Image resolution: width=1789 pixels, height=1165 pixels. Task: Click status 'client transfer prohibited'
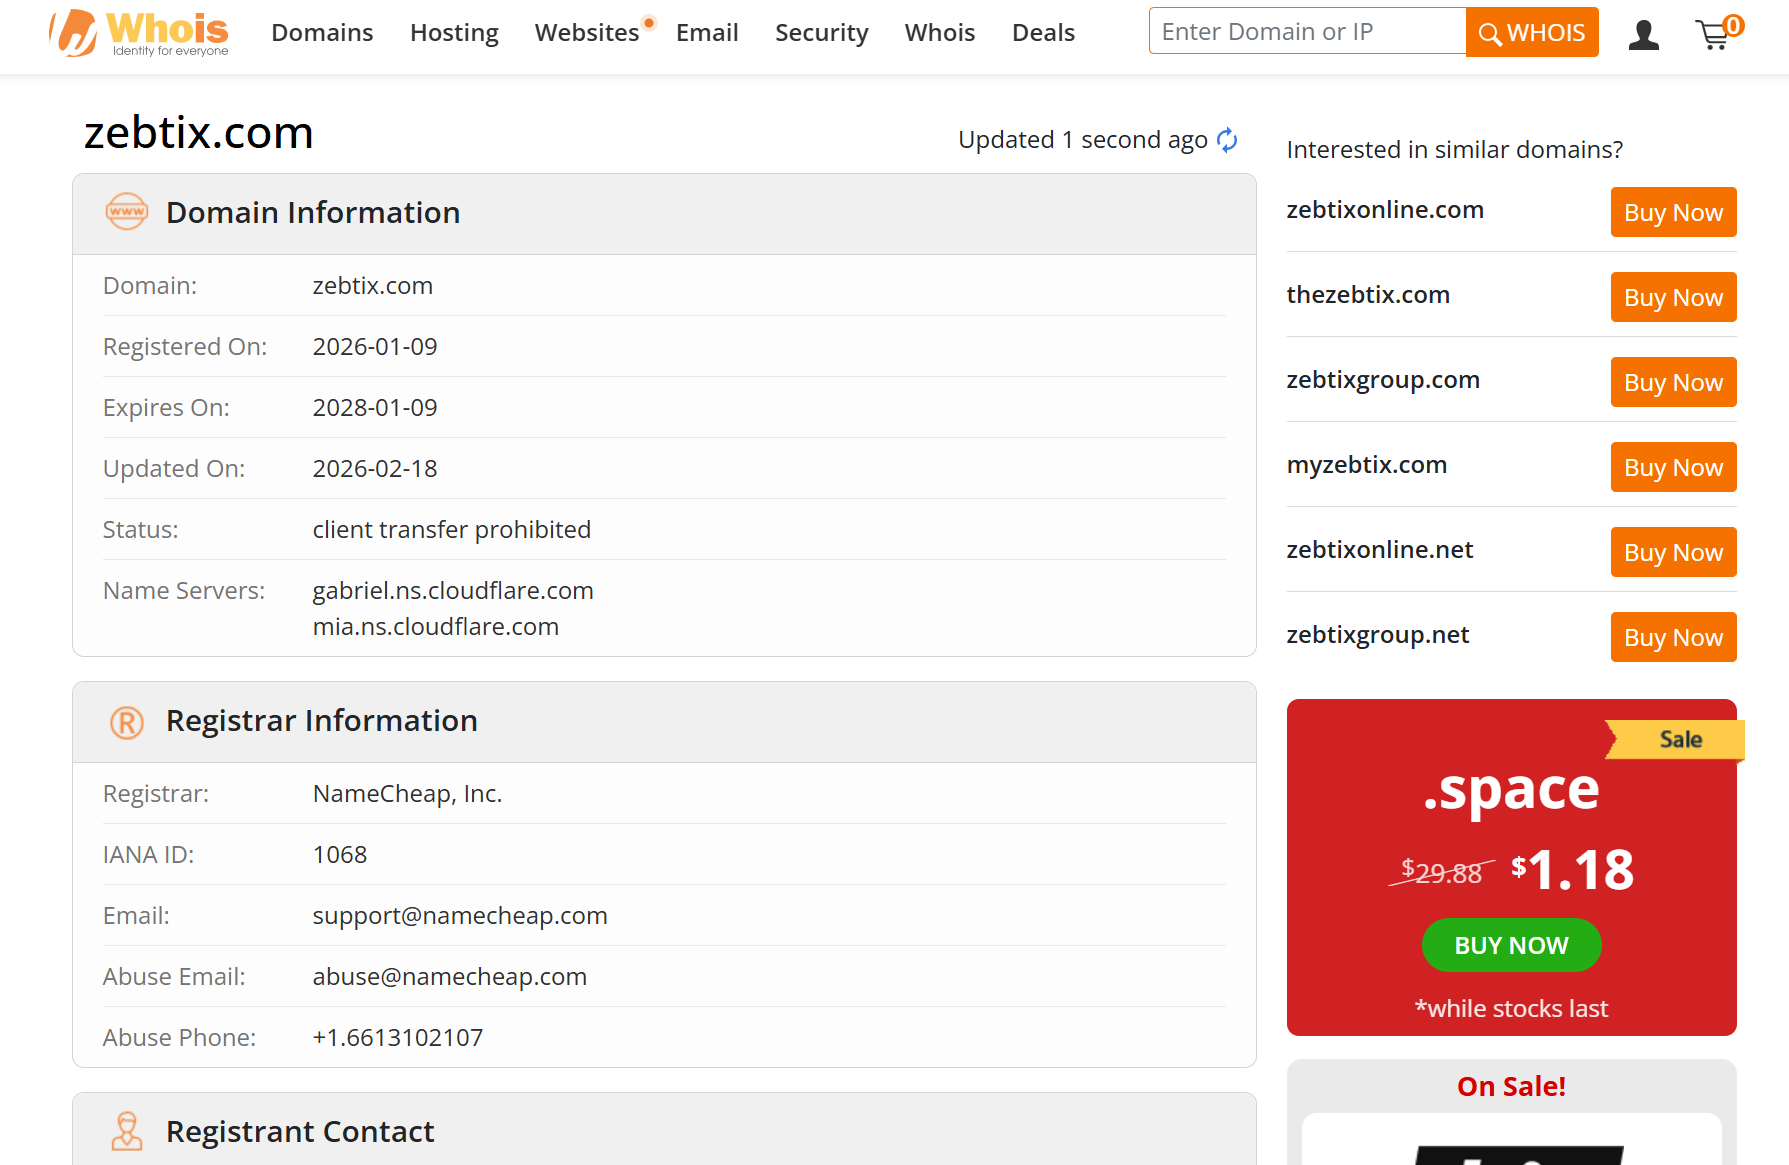point(452,530)
